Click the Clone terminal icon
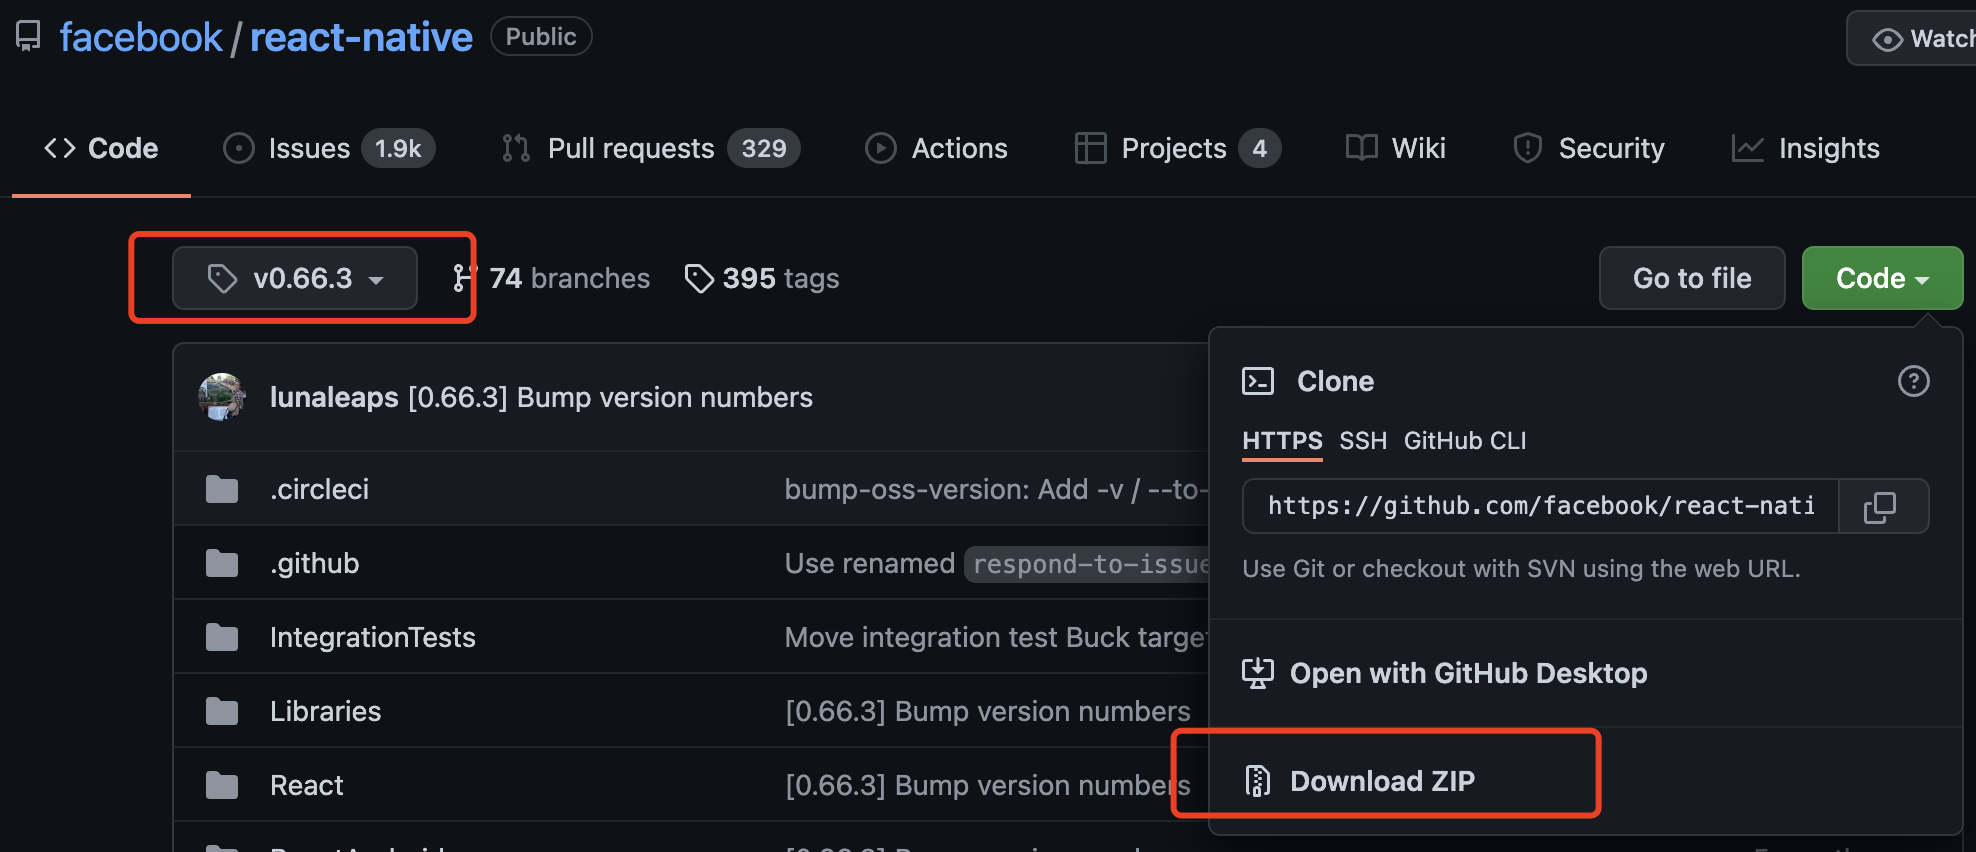Screen dimensions: 1976x852 (1258, 381)
